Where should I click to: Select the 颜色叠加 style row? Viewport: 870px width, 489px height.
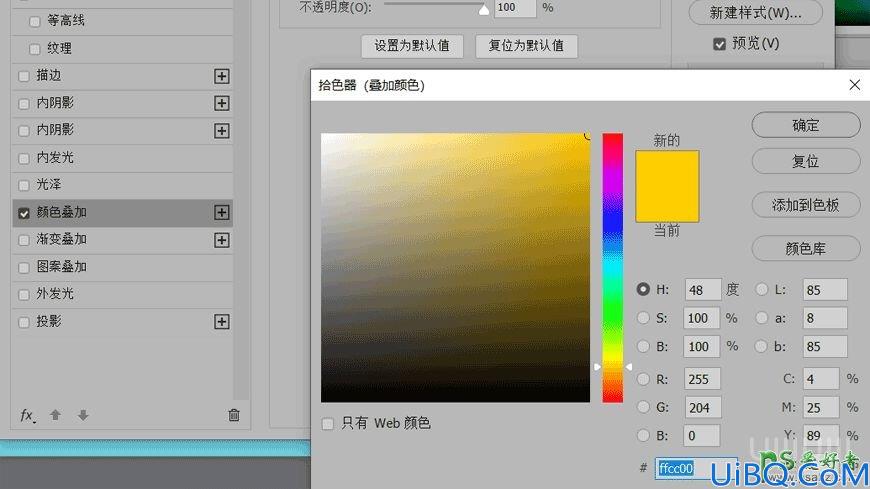[122, 213]
